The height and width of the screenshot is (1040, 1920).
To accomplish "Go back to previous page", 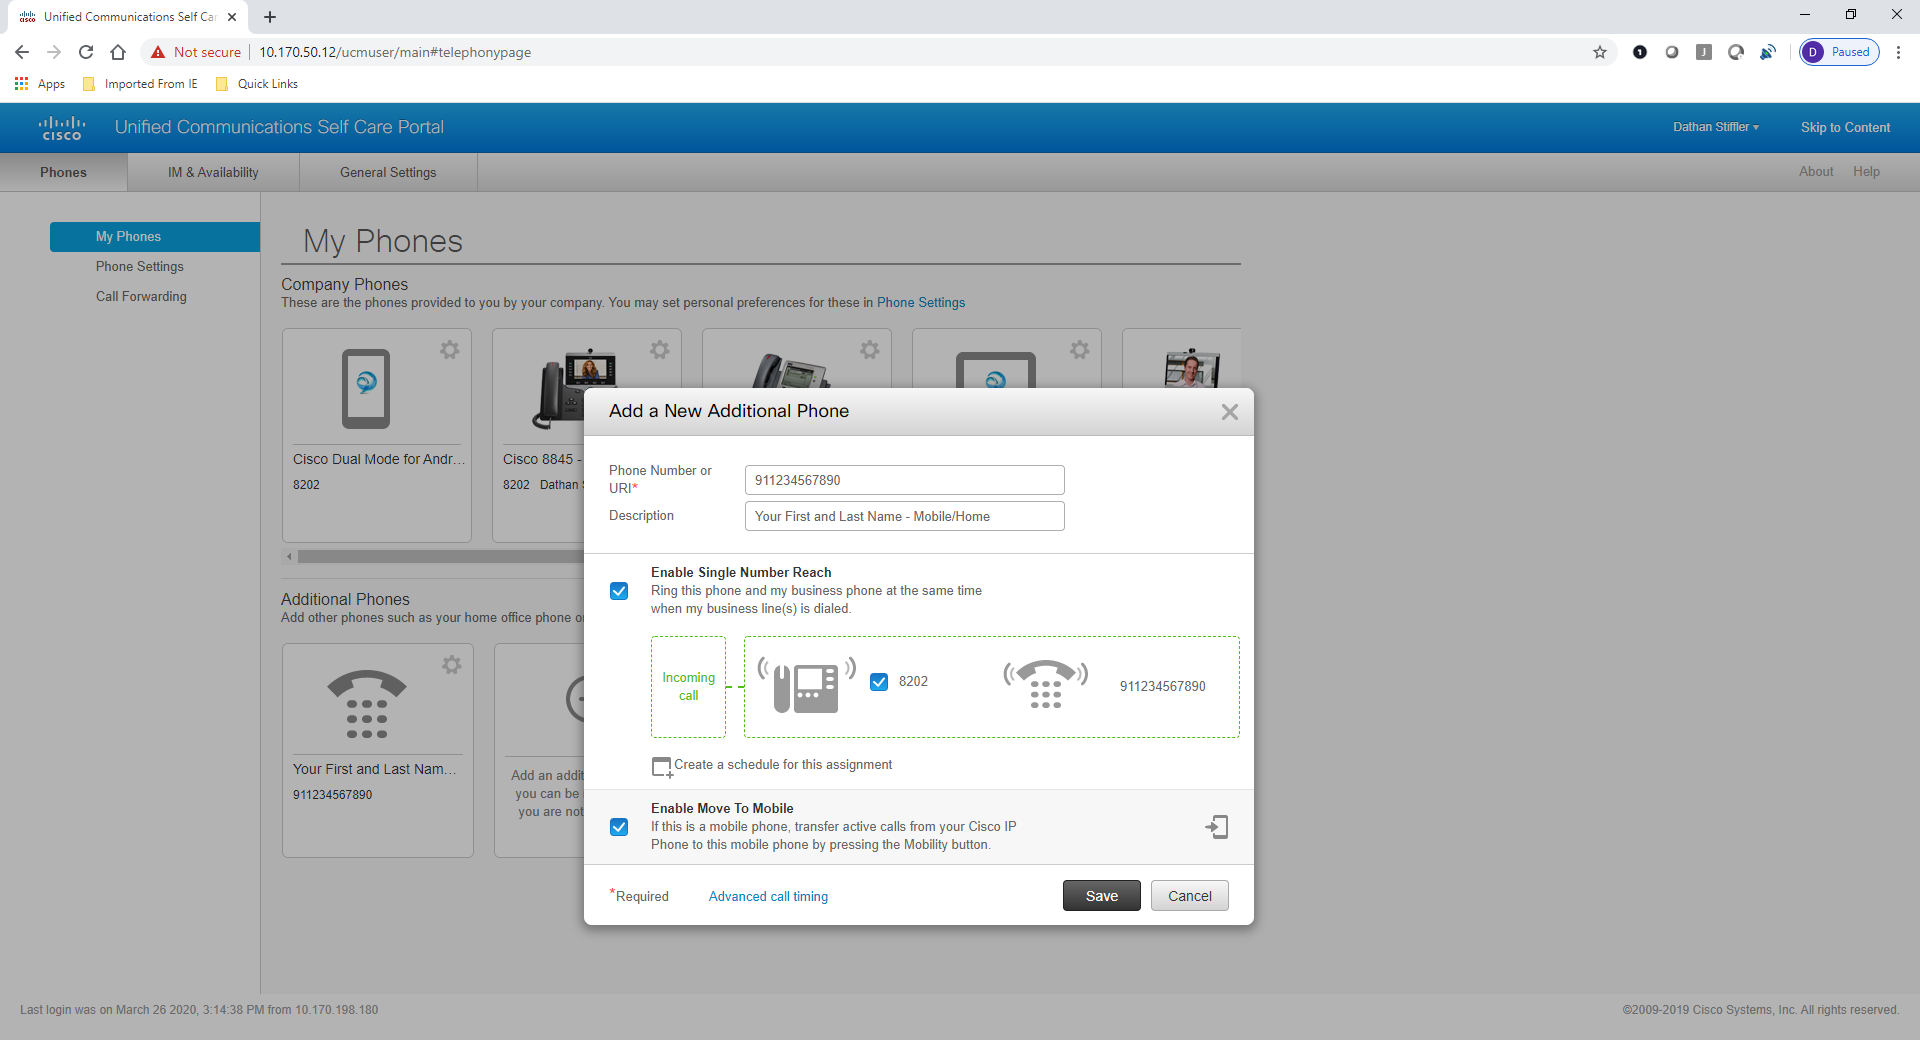I will [x=22, y=52].
